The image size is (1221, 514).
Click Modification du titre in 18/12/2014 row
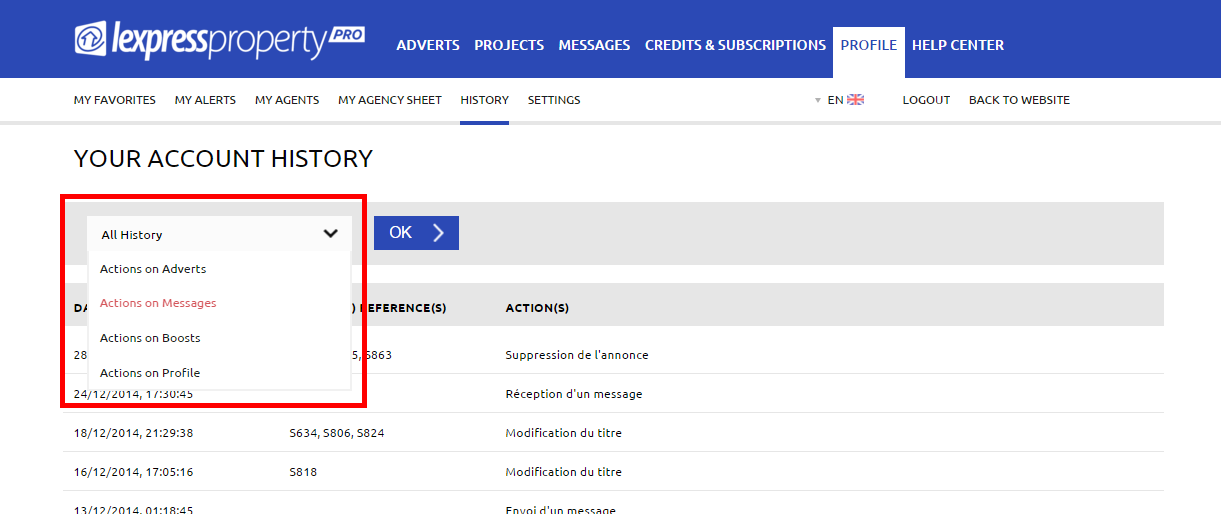click(x=564, y=433)
